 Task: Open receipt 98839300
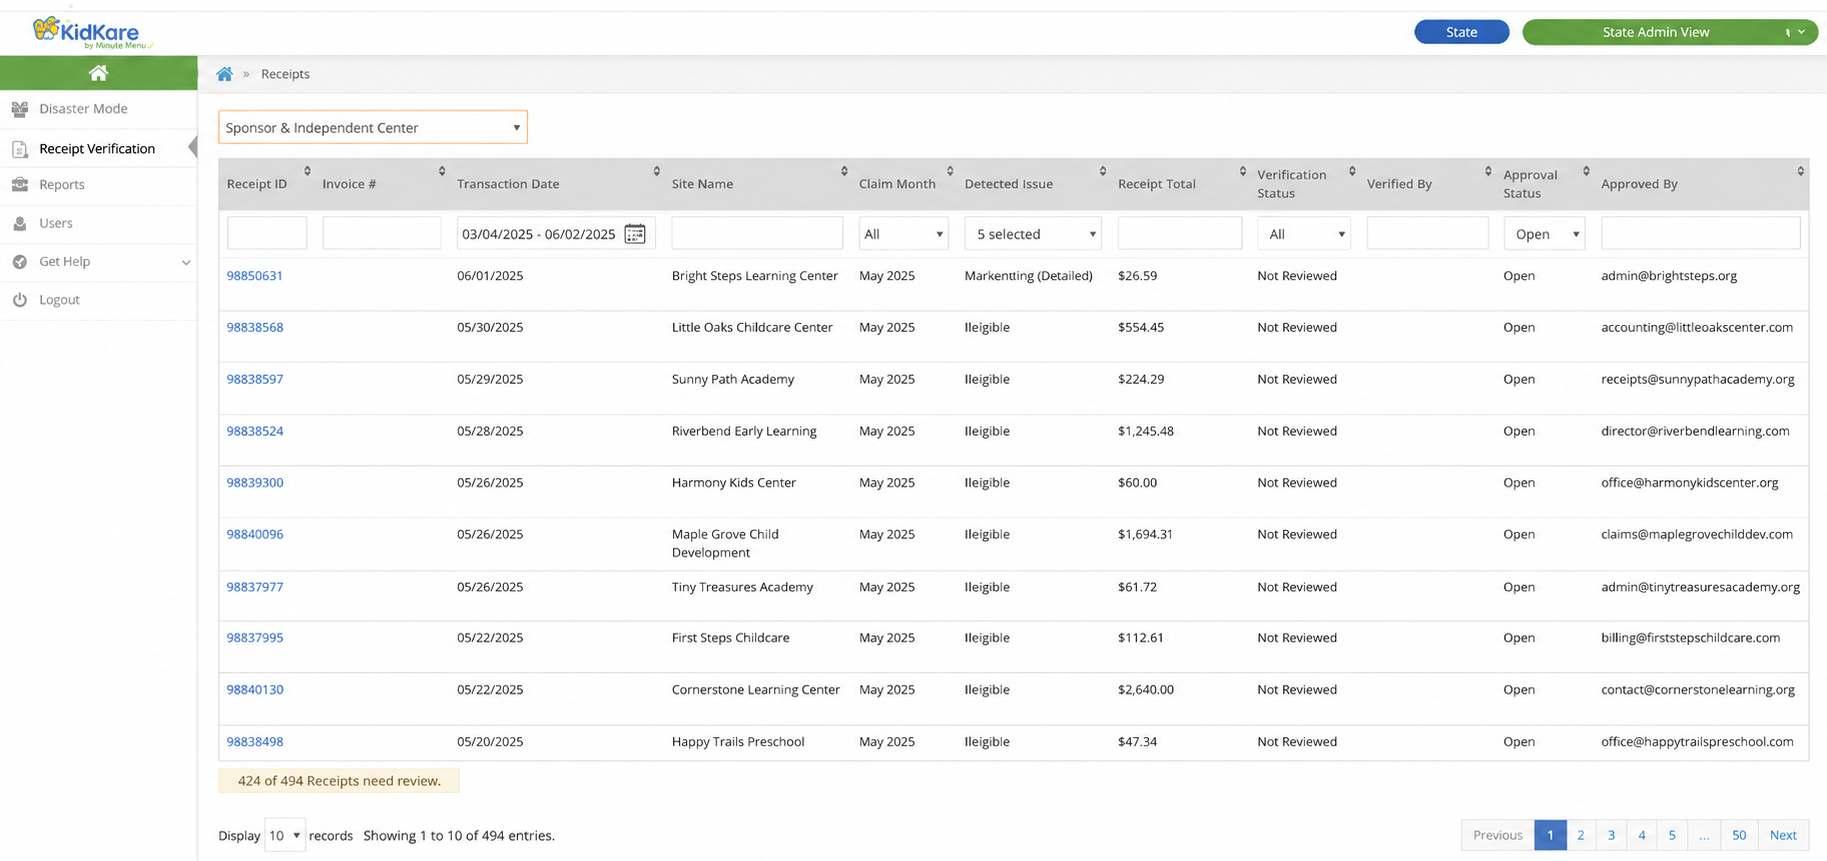(x=255, y=483)
